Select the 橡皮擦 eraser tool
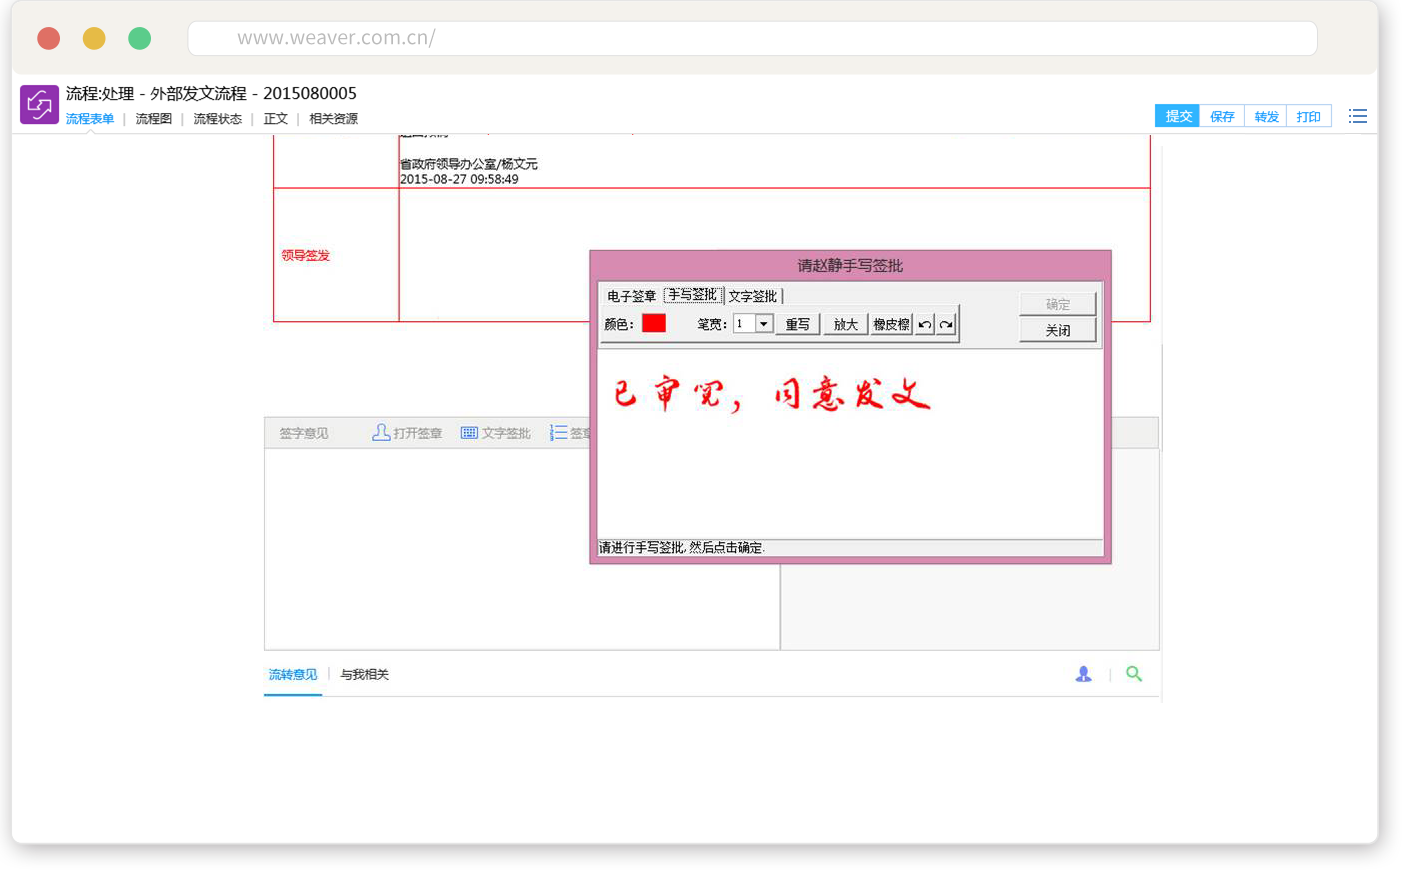This screenshot has height=875, width=1425. (891, 324)
